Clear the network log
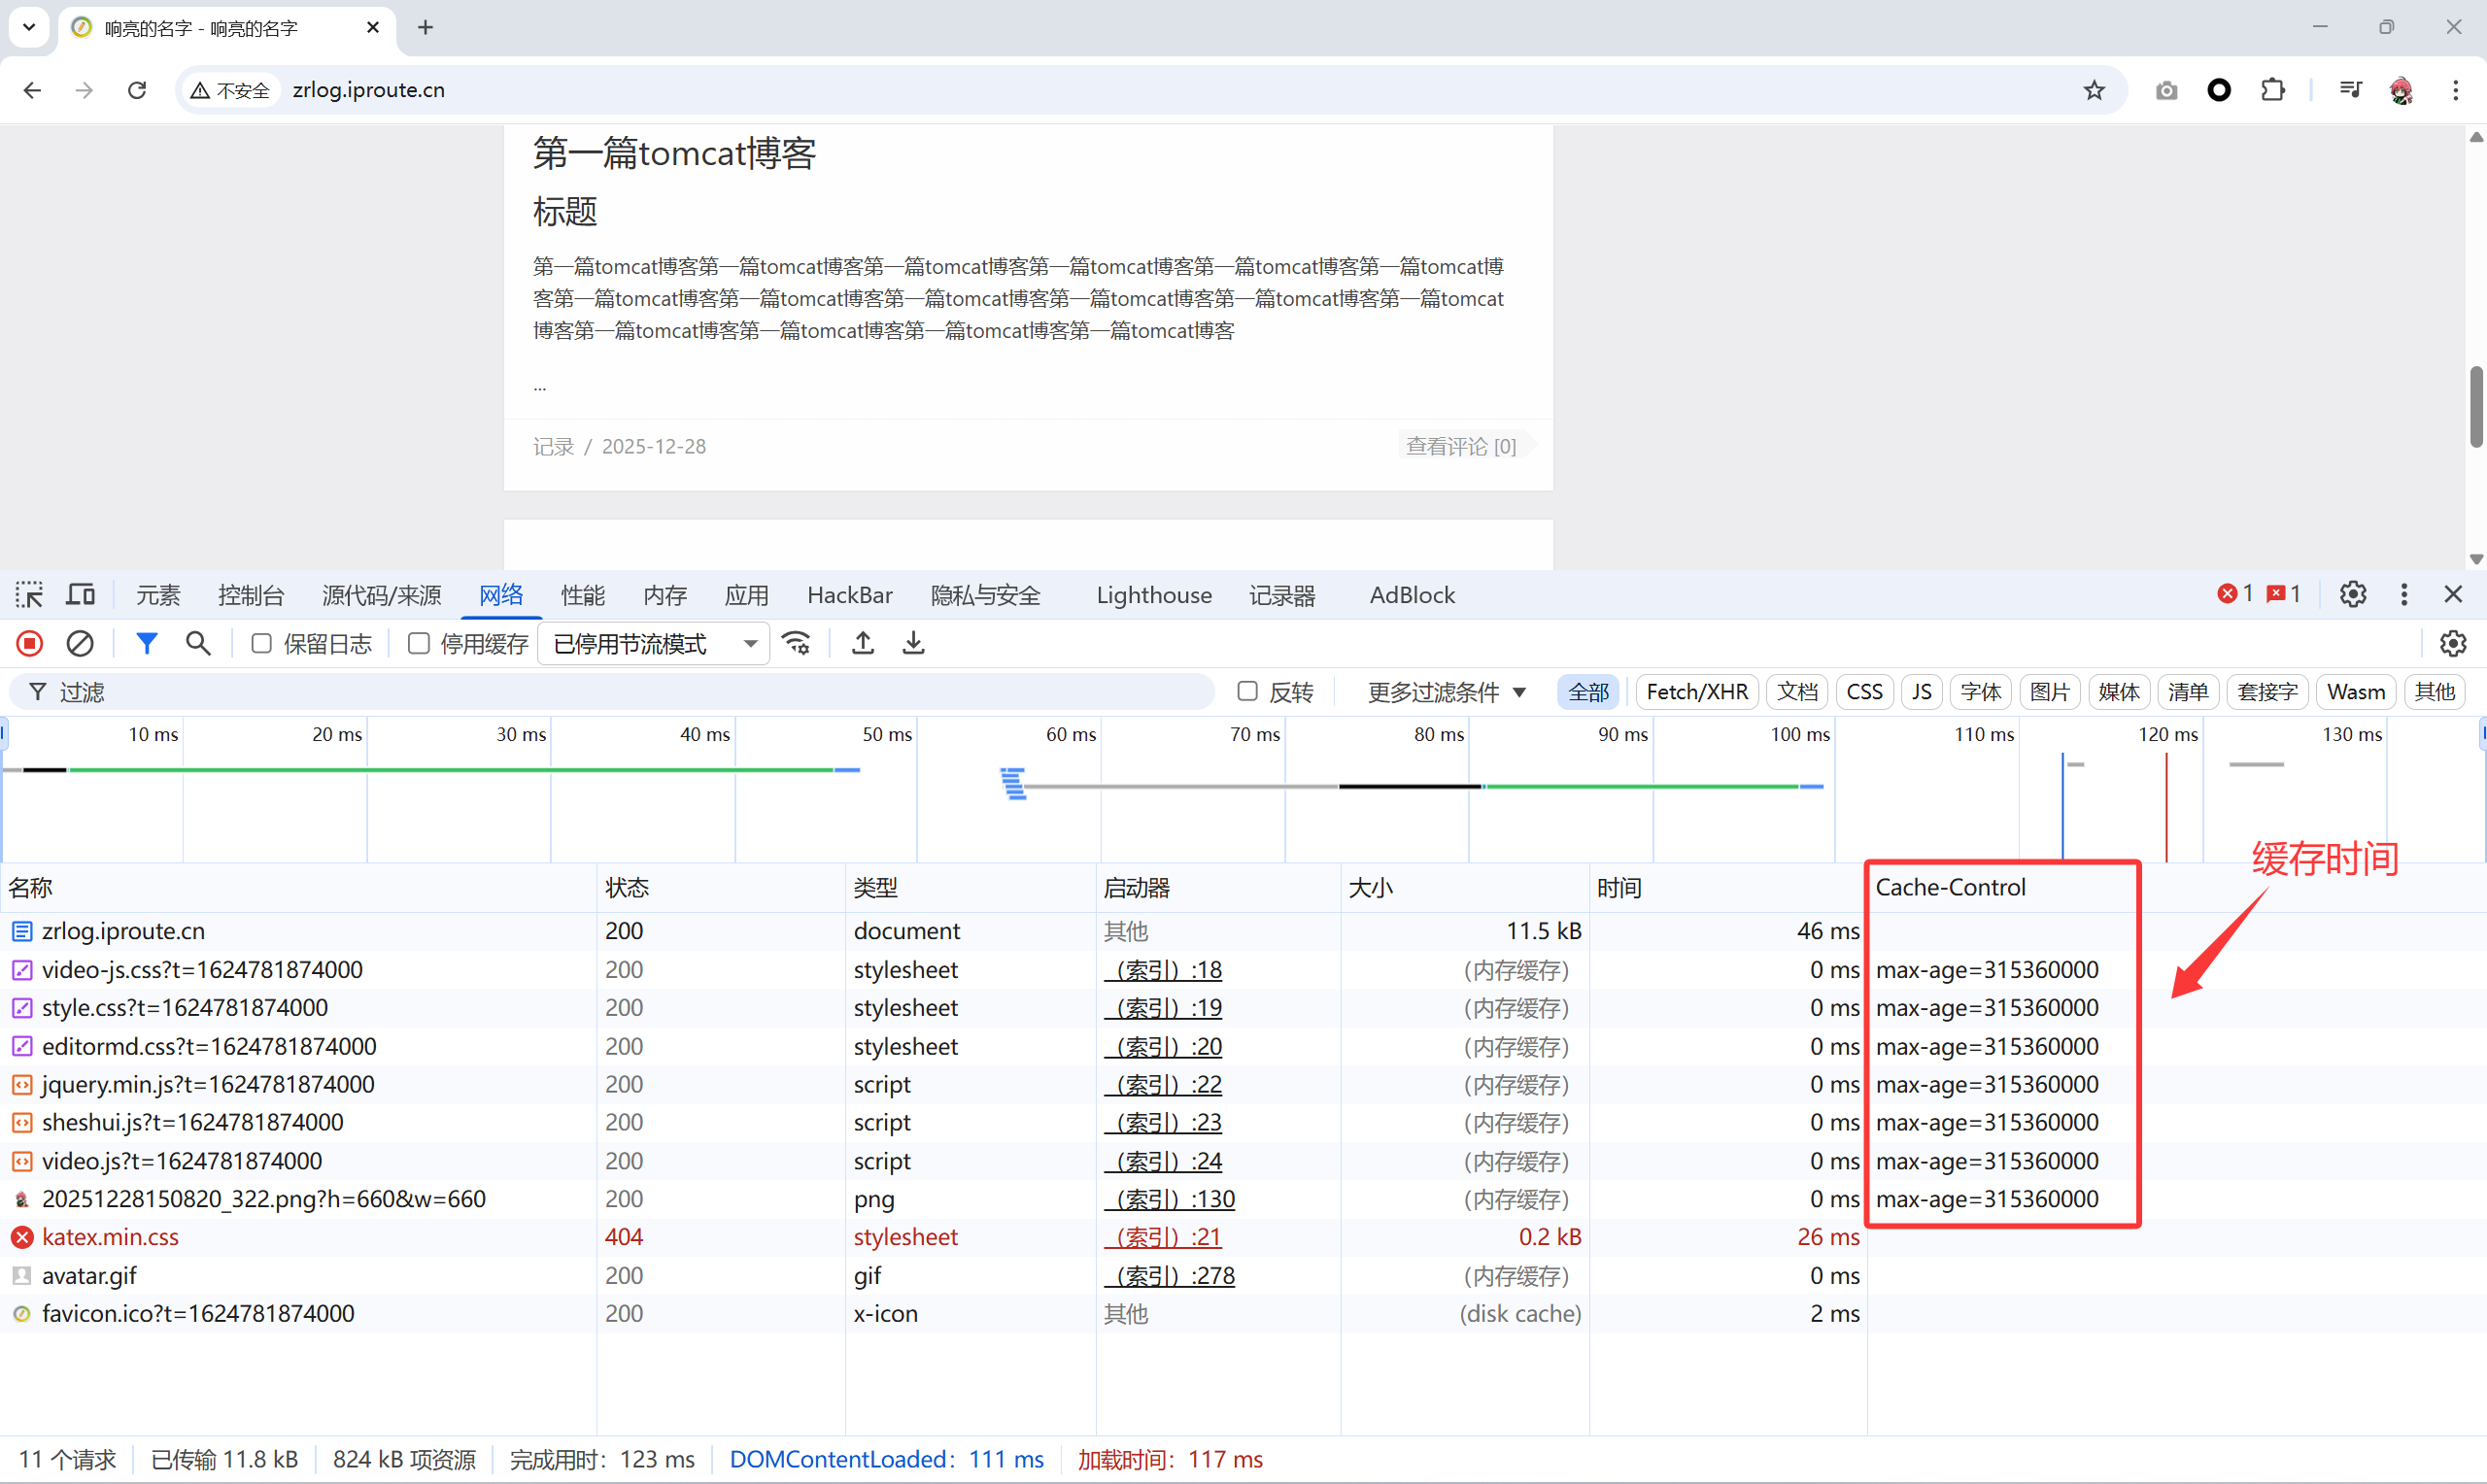2487x1484 pixels. 80,643
